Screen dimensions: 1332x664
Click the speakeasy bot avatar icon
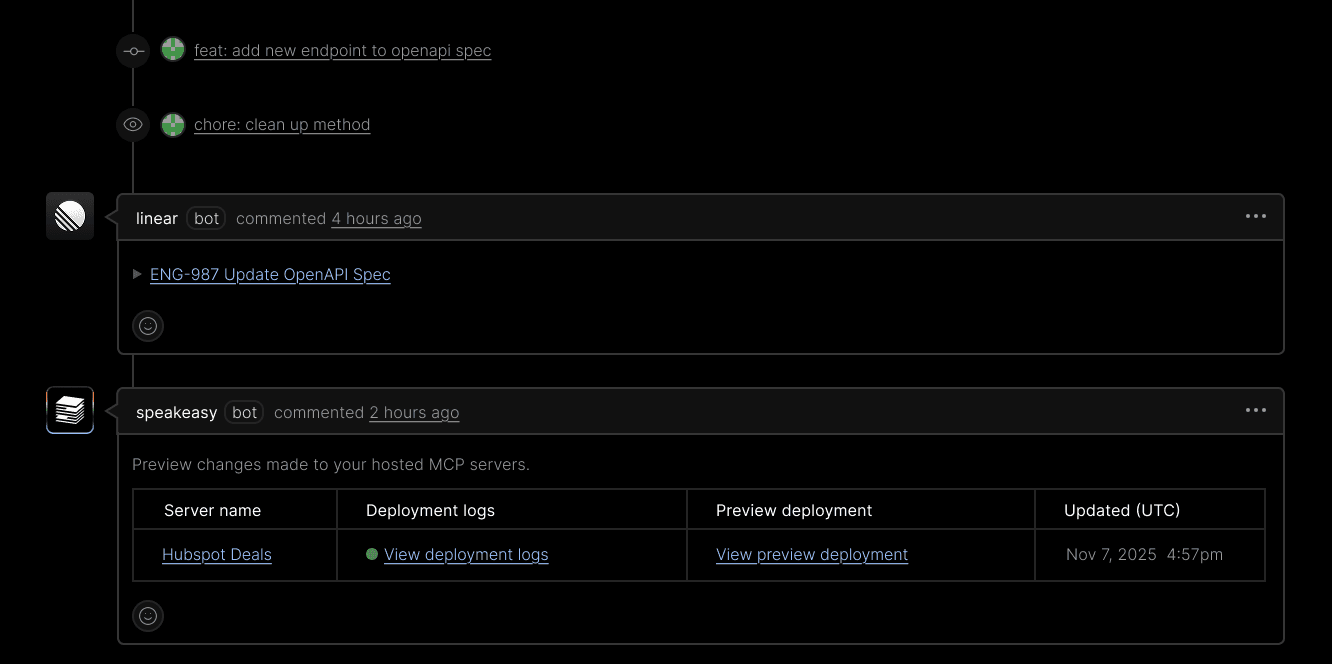tap(69, 410)
